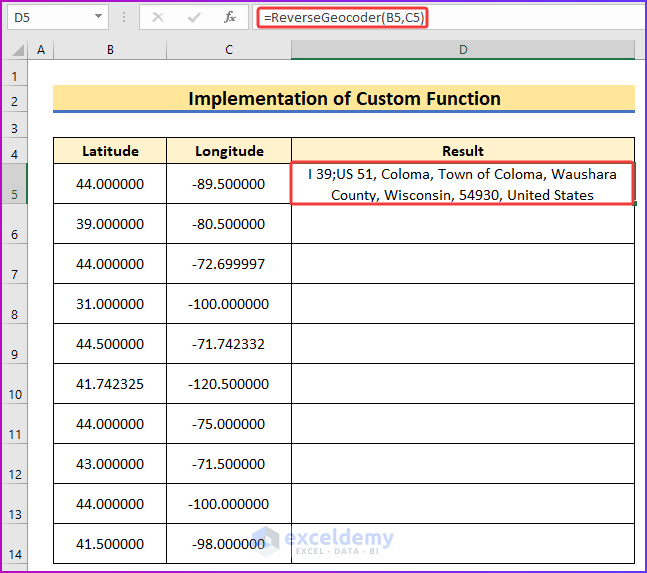Select longitude cell -120.500000

pyautogui.click(x=229, y=384)
